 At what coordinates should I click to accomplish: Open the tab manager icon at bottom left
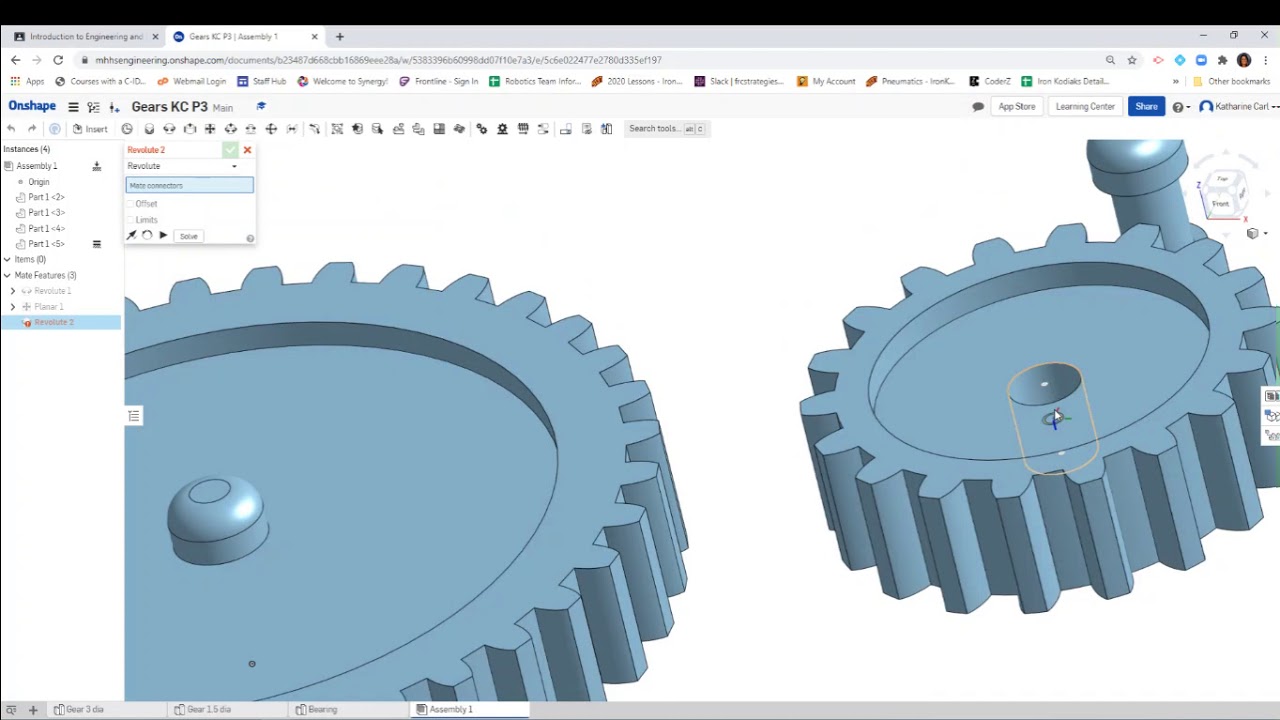click(11, 710)
